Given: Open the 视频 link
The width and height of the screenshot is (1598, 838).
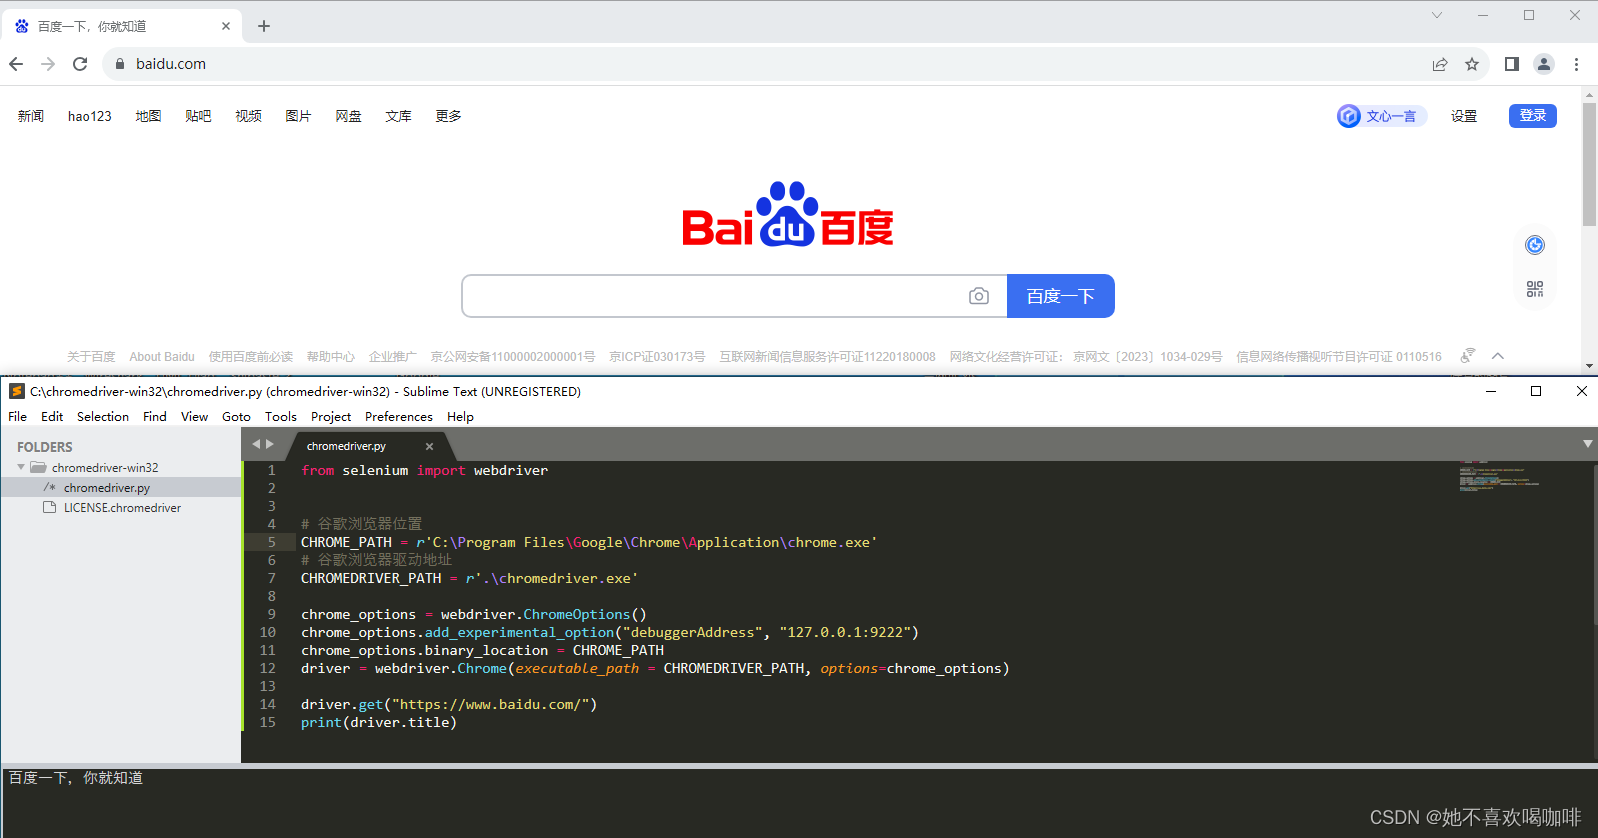Looking at the screenshot, I should [248, 116].
